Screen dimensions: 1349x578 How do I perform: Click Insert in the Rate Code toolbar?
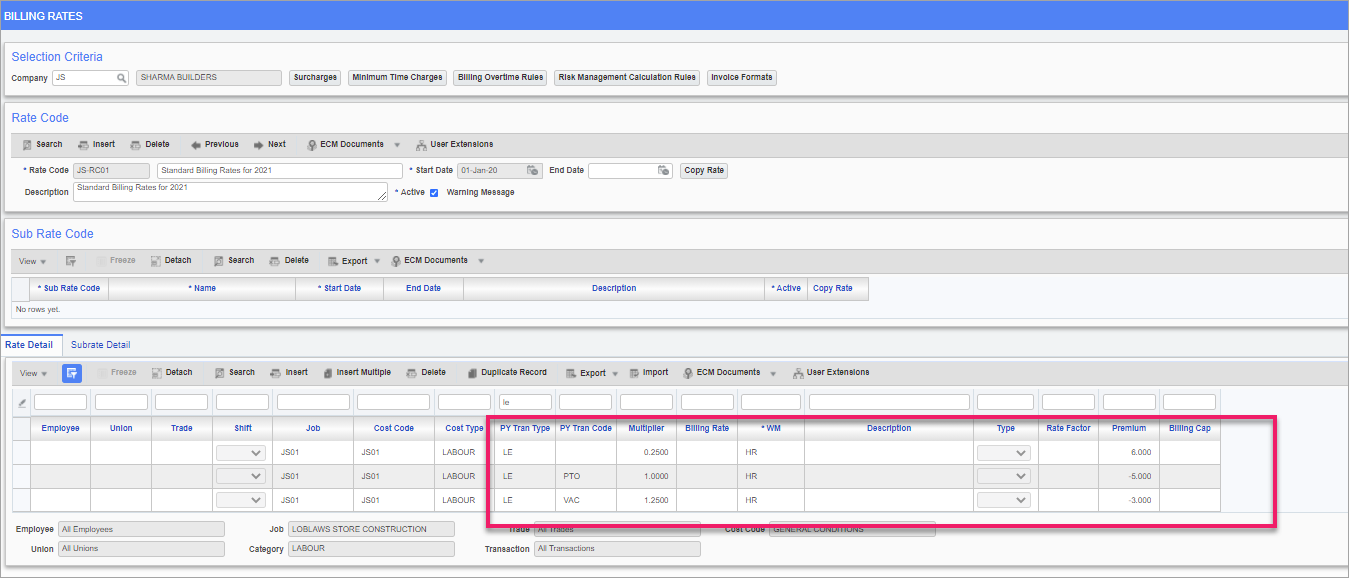[96, 144]
